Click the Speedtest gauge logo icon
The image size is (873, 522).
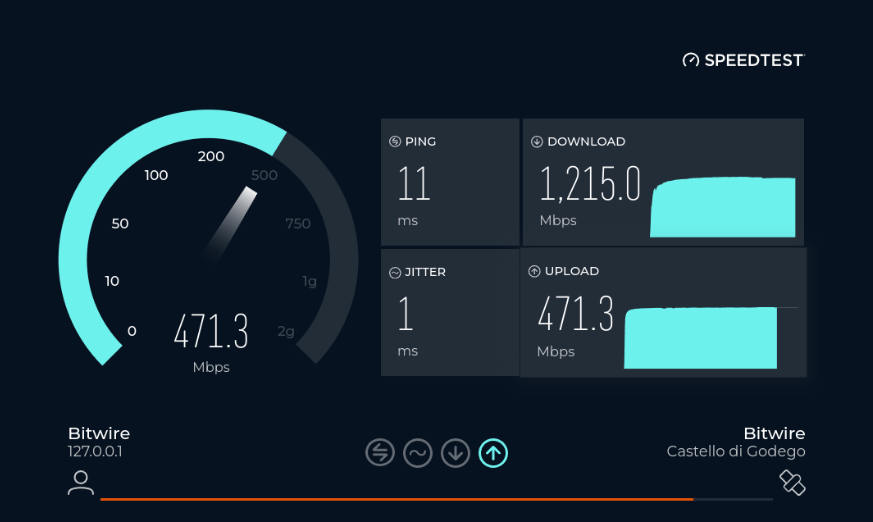690,60
